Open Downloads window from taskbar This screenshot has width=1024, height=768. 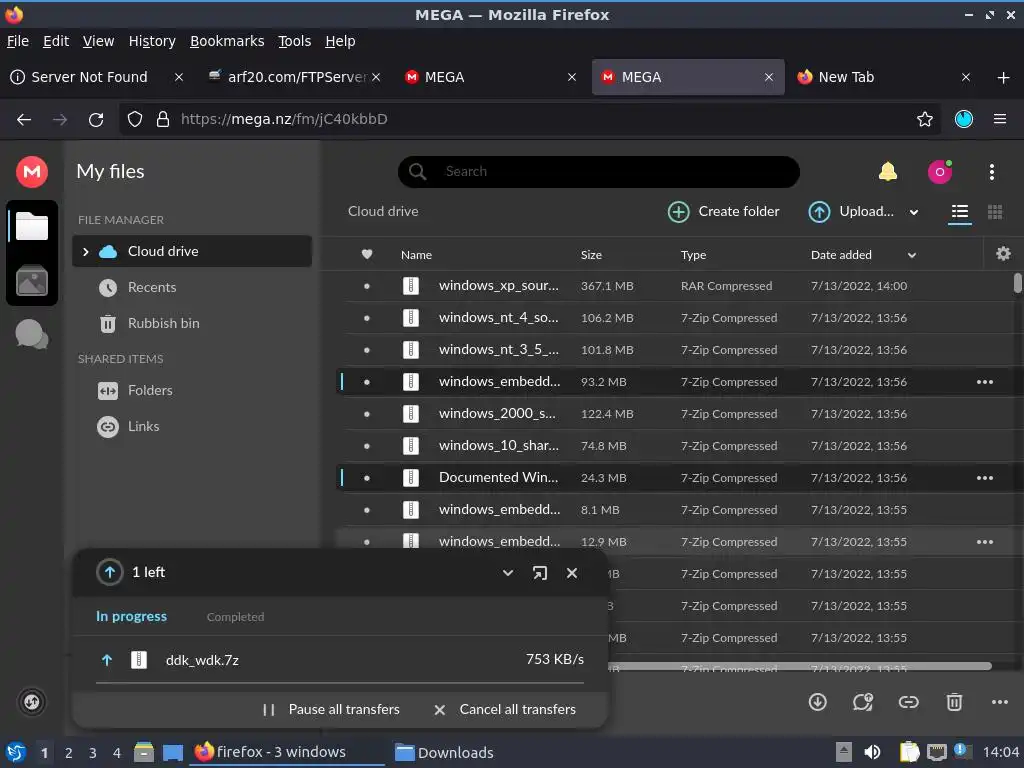pyautogui.click(x=444, y=753)
